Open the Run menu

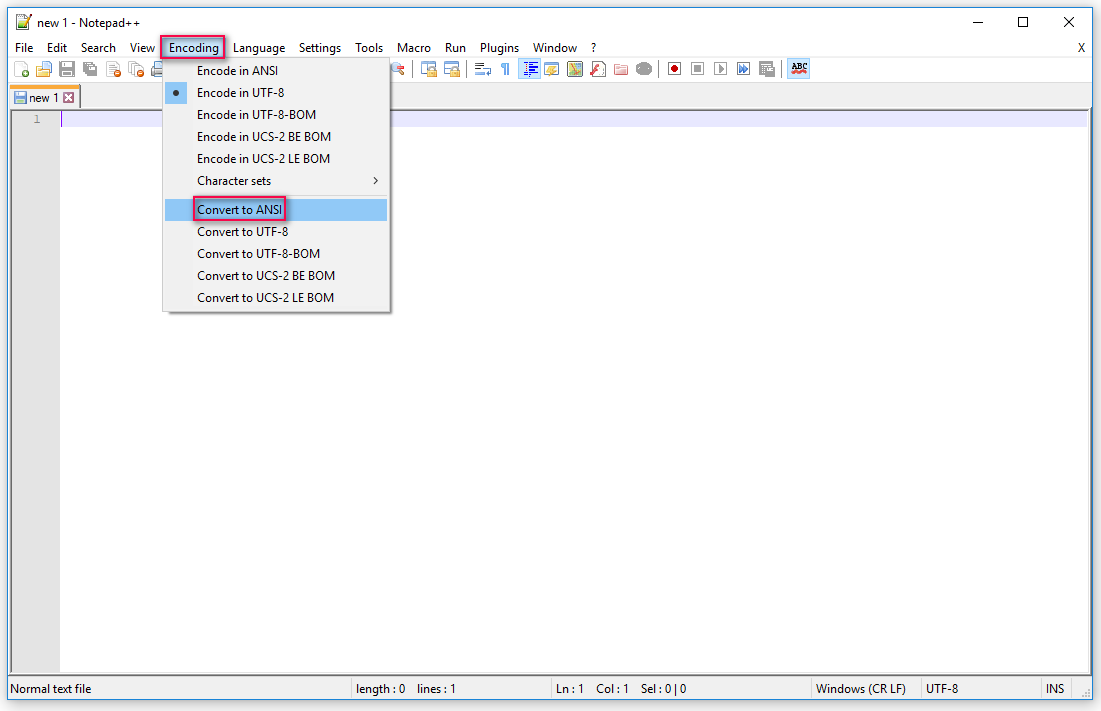tap(455, 48)
